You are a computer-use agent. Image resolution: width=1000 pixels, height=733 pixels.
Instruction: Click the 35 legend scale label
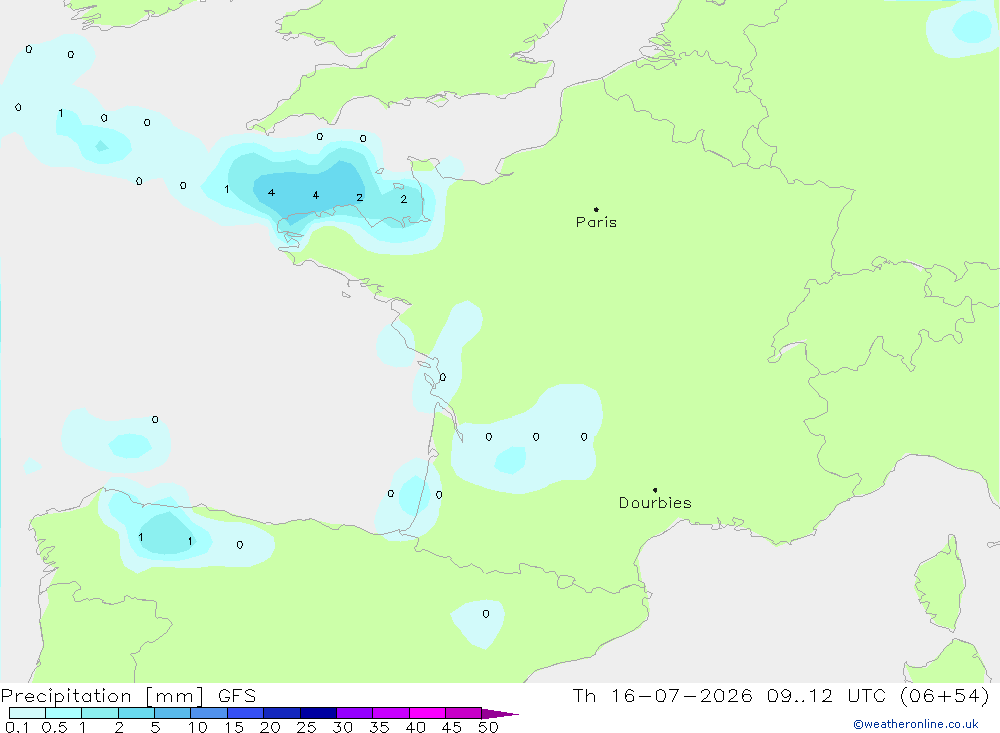[379, 727]
